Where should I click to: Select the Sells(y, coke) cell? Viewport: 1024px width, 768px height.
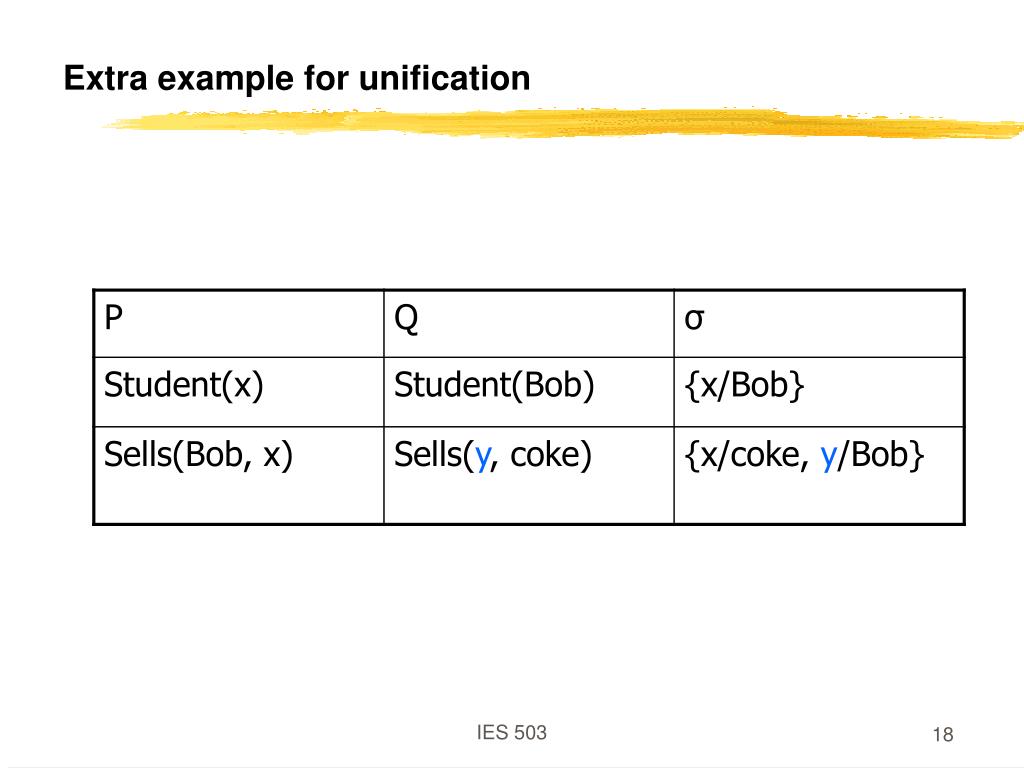[x=529, y=475]
